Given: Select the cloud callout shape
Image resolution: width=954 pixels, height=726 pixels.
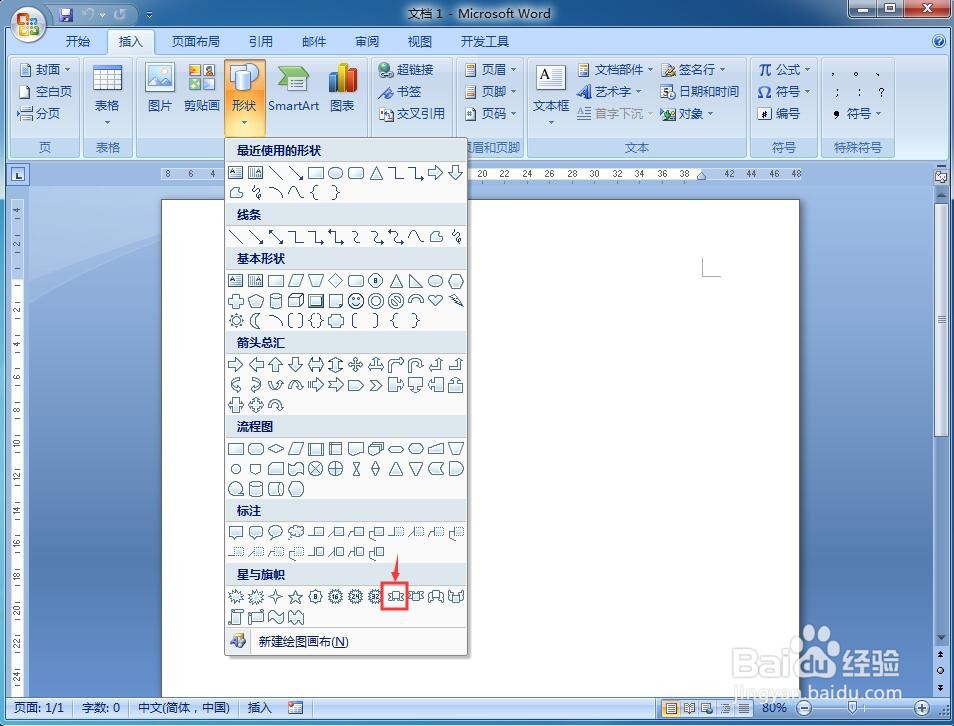Looking at the screenshot, I should [x=295, y=532].
